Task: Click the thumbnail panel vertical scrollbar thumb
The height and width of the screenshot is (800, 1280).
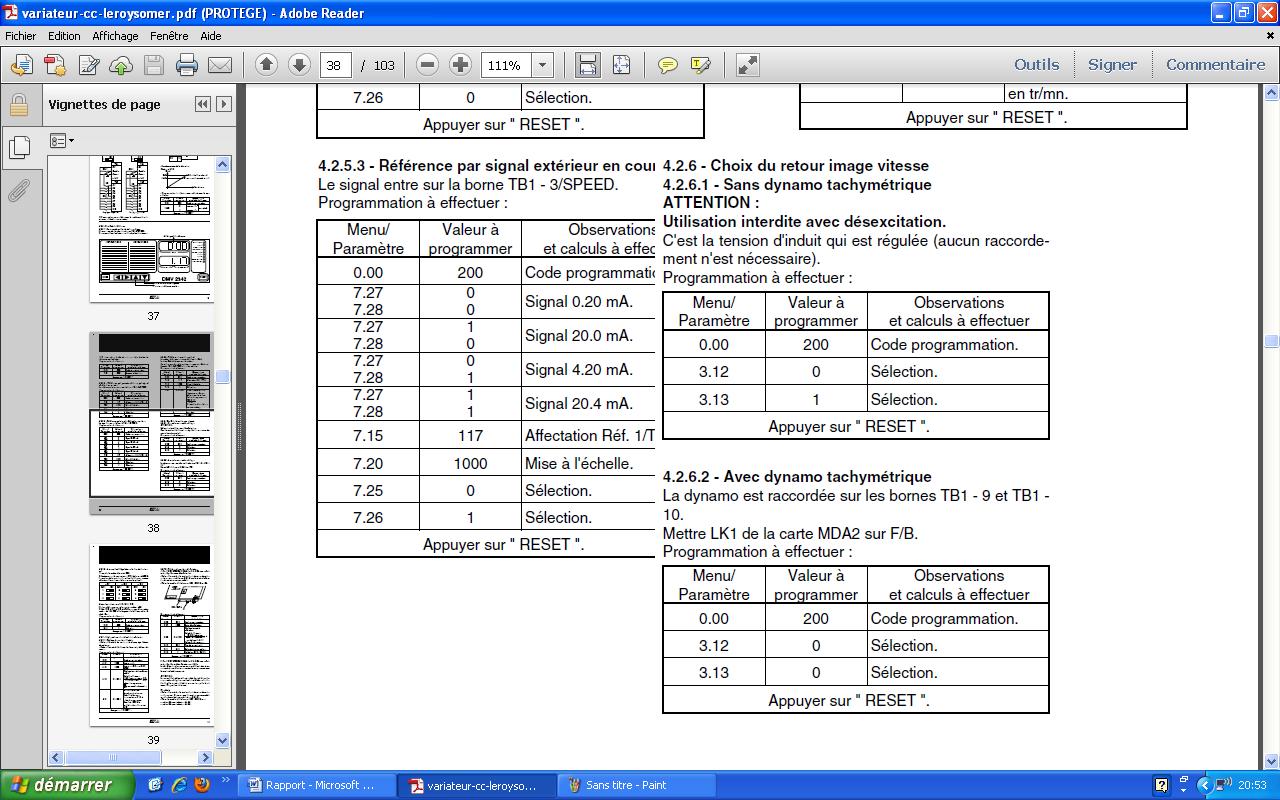Action: pos(223,377)
